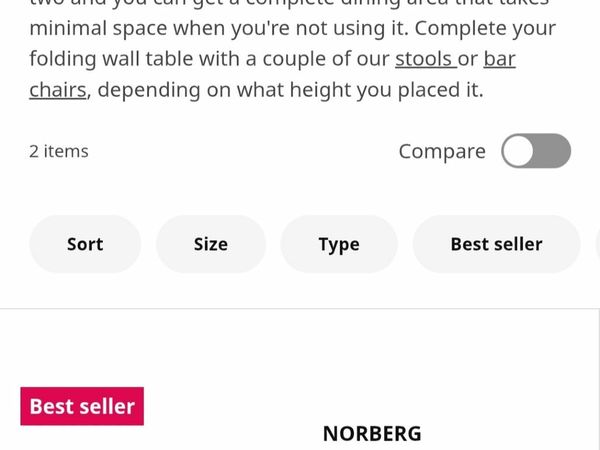Open the NORBERG product title
The image size is (600, 450).
pyautogui.click(x=372, y=433)
